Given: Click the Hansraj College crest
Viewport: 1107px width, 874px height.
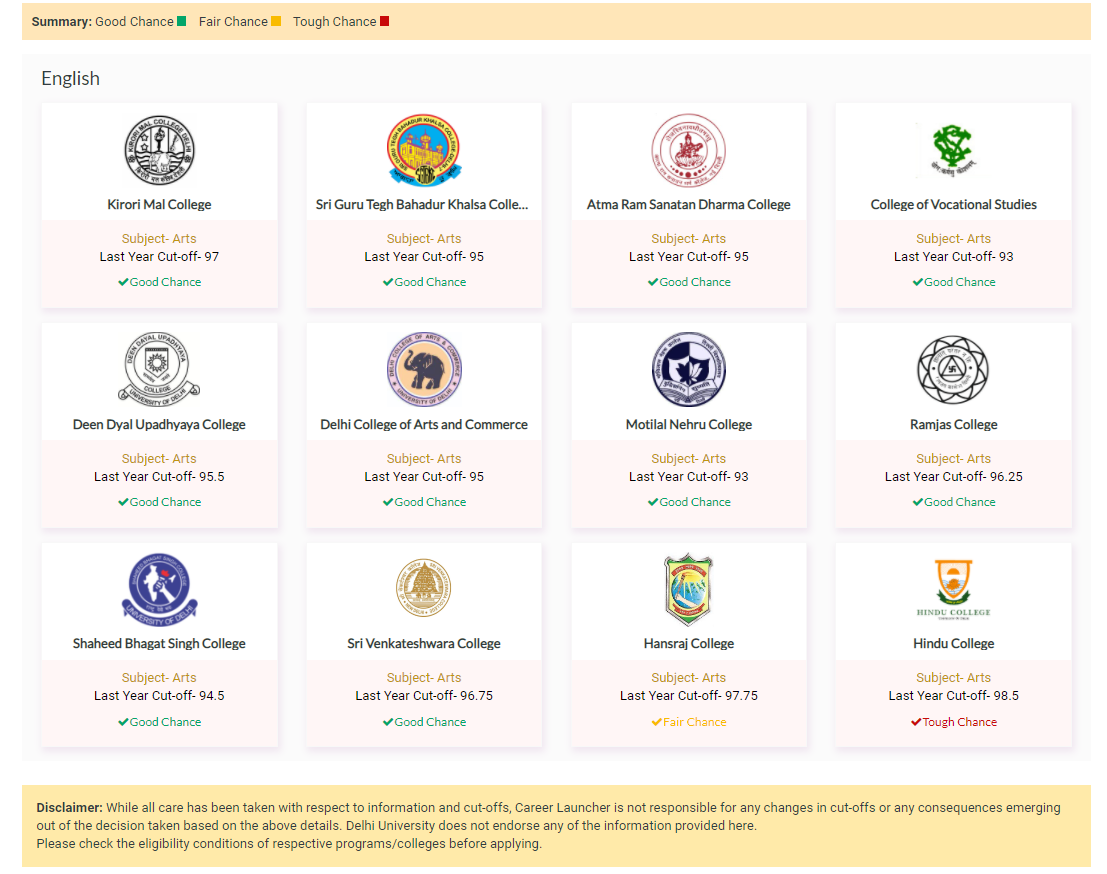Looking at the screenshot, I should pyautogui.click(x=688, y=590).
